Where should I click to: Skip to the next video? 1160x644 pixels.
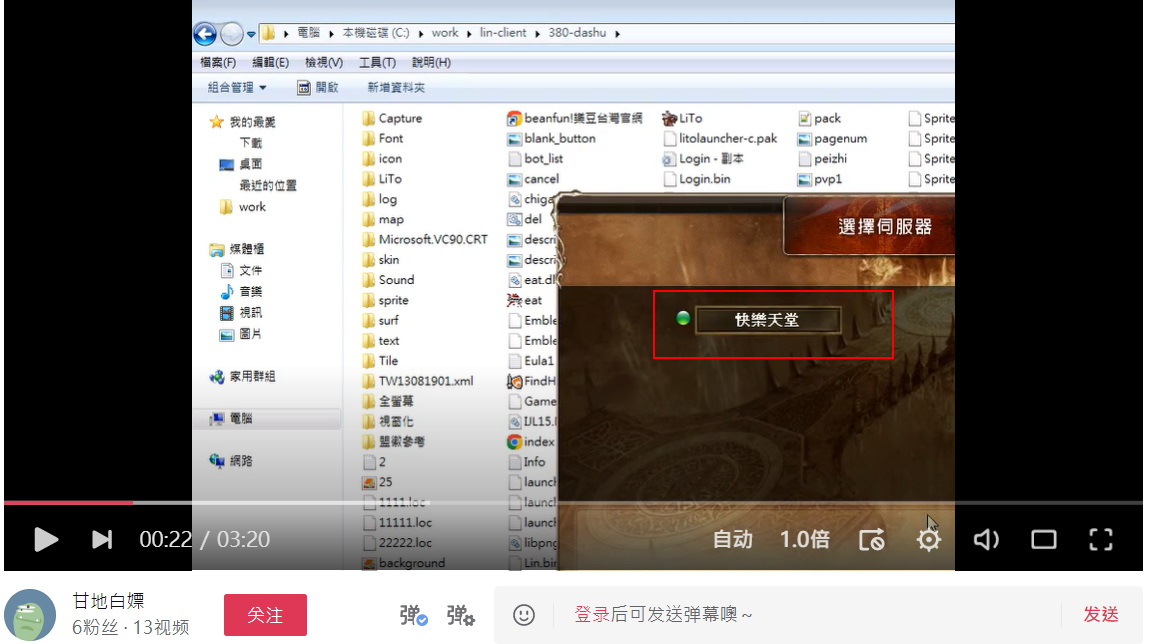tap(102, 540)
